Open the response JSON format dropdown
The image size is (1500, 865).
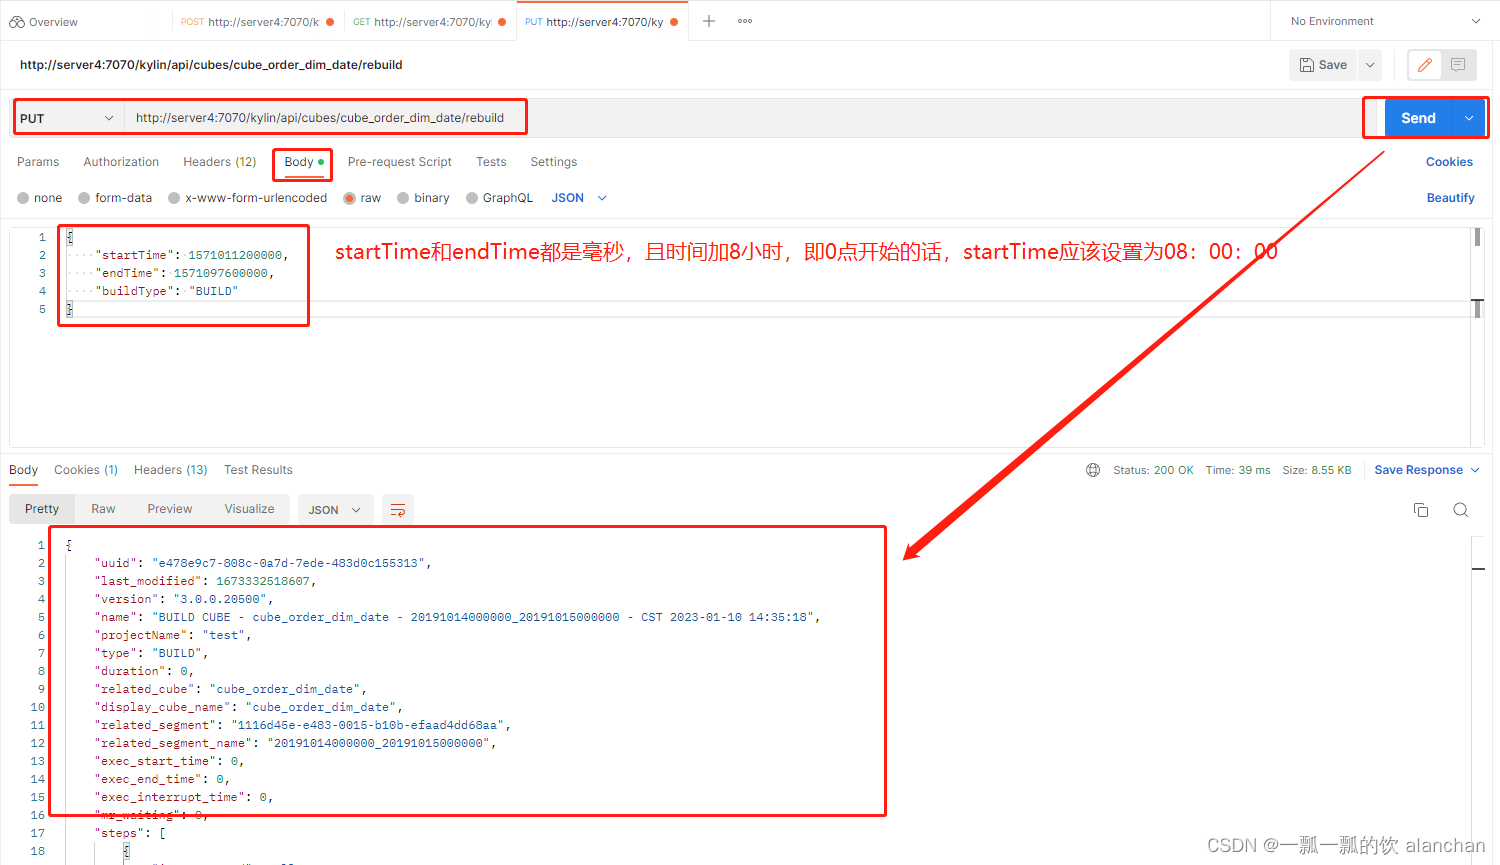click(x=334, y=510)
